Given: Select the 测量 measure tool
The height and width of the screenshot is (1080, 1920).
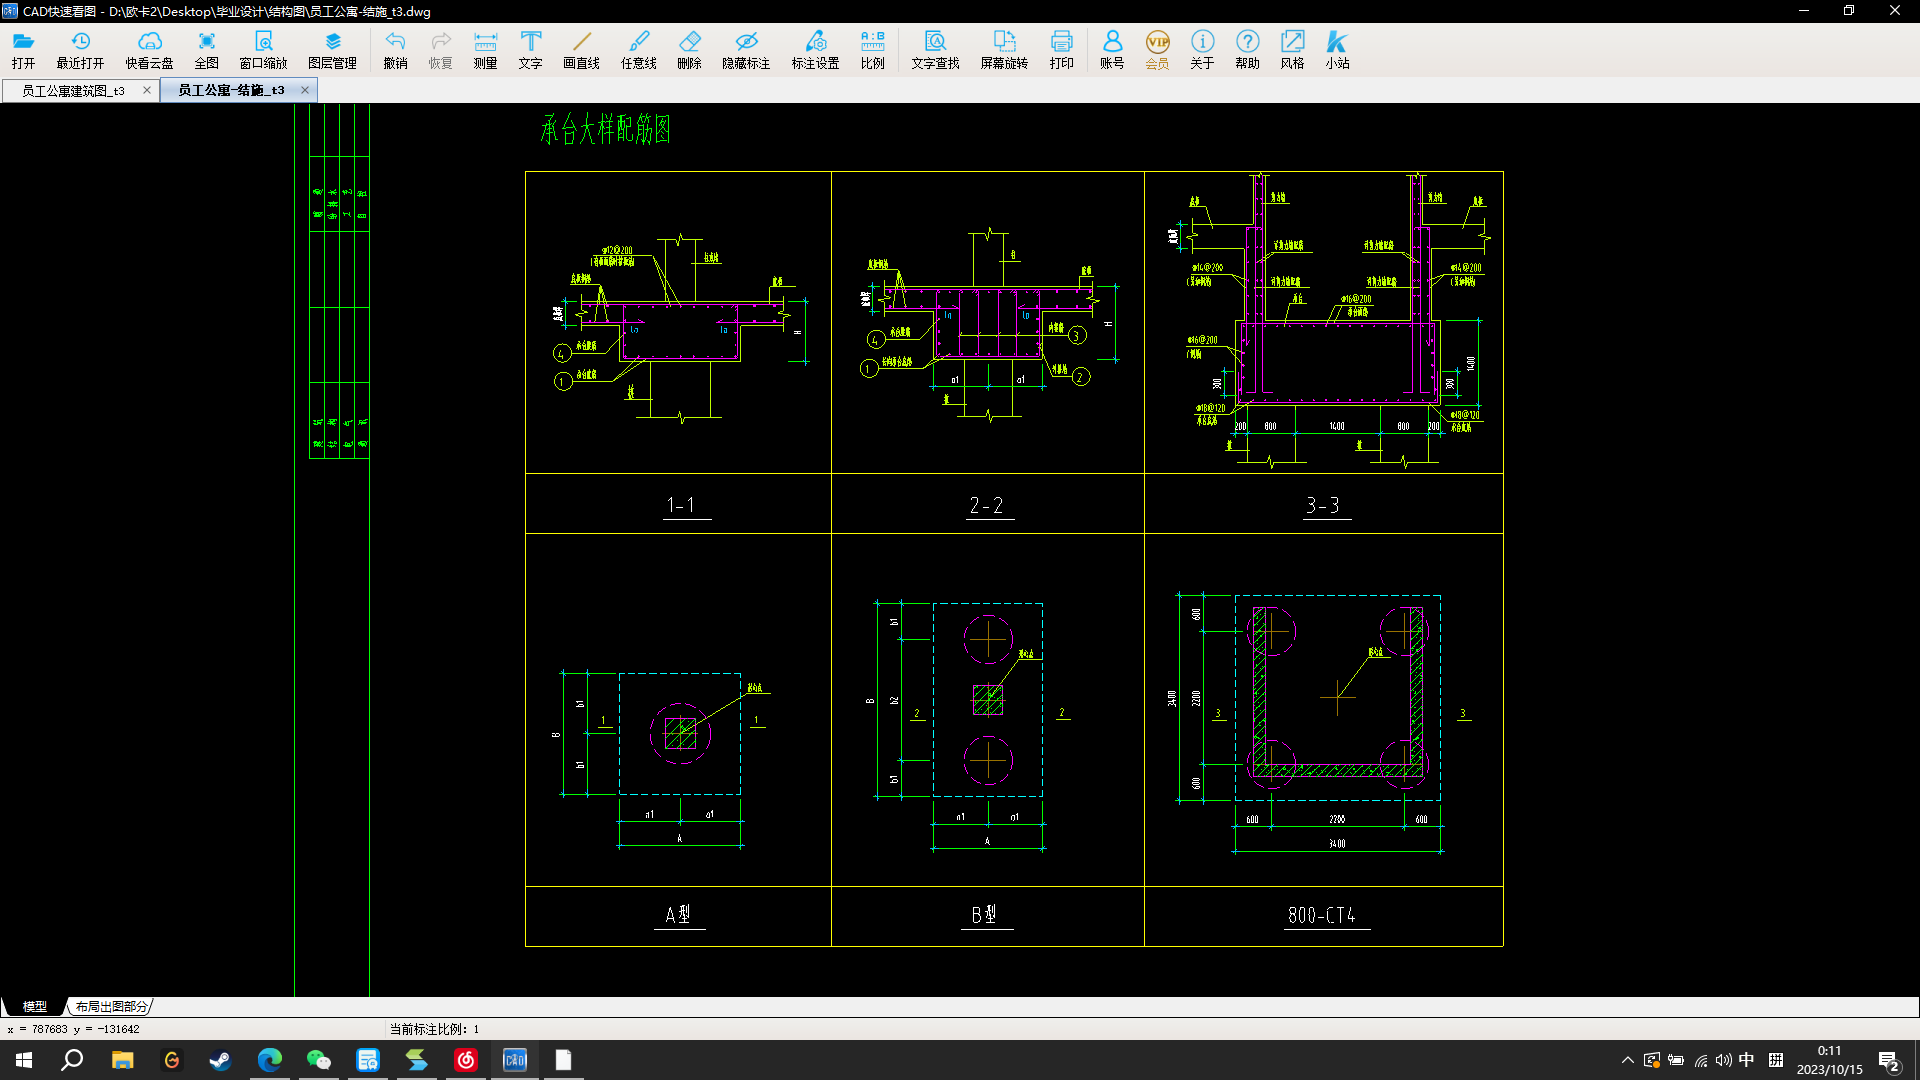Looking at the screenshot, I should pos(485,49).
